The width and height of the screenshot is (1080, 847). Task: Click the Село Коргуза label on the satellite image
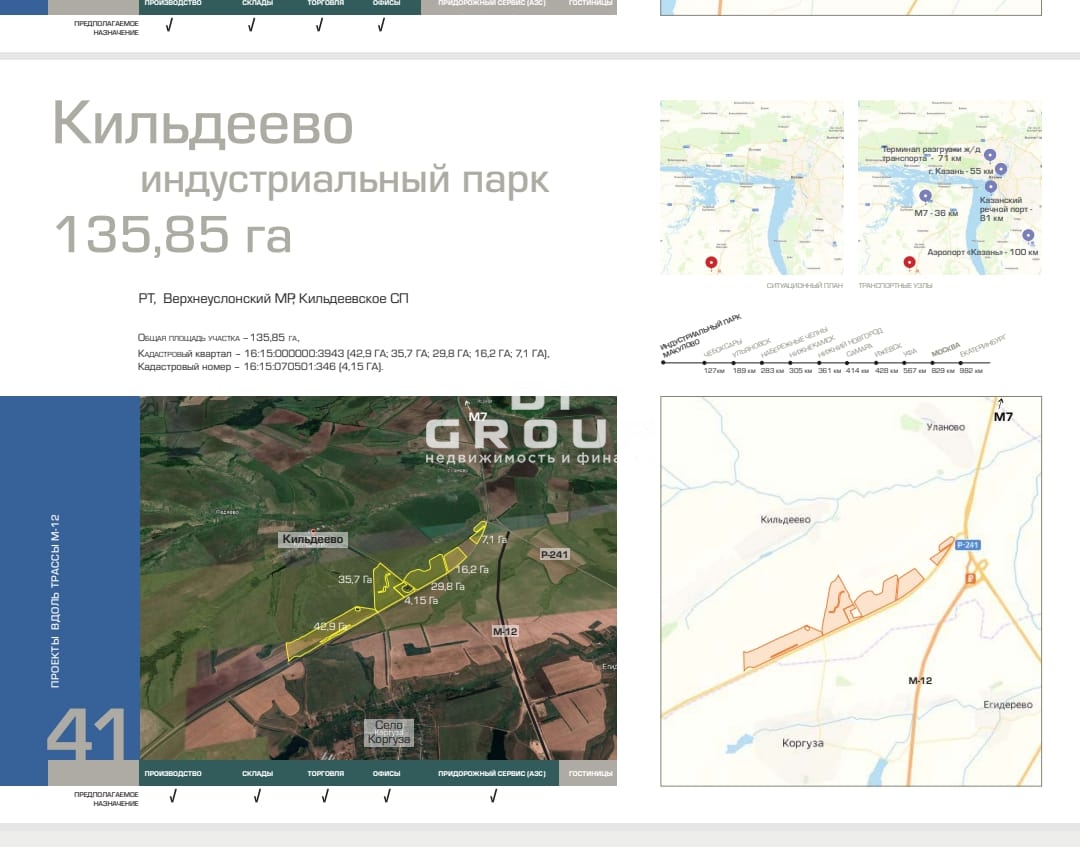(x=388, y=732)
